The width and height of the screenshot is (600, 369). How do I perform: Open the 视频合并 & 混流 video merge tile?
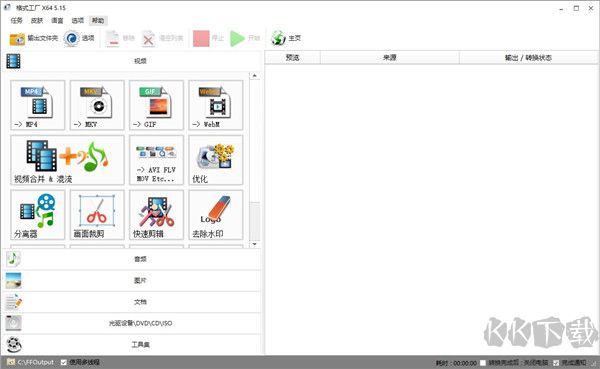coord(67,160)
